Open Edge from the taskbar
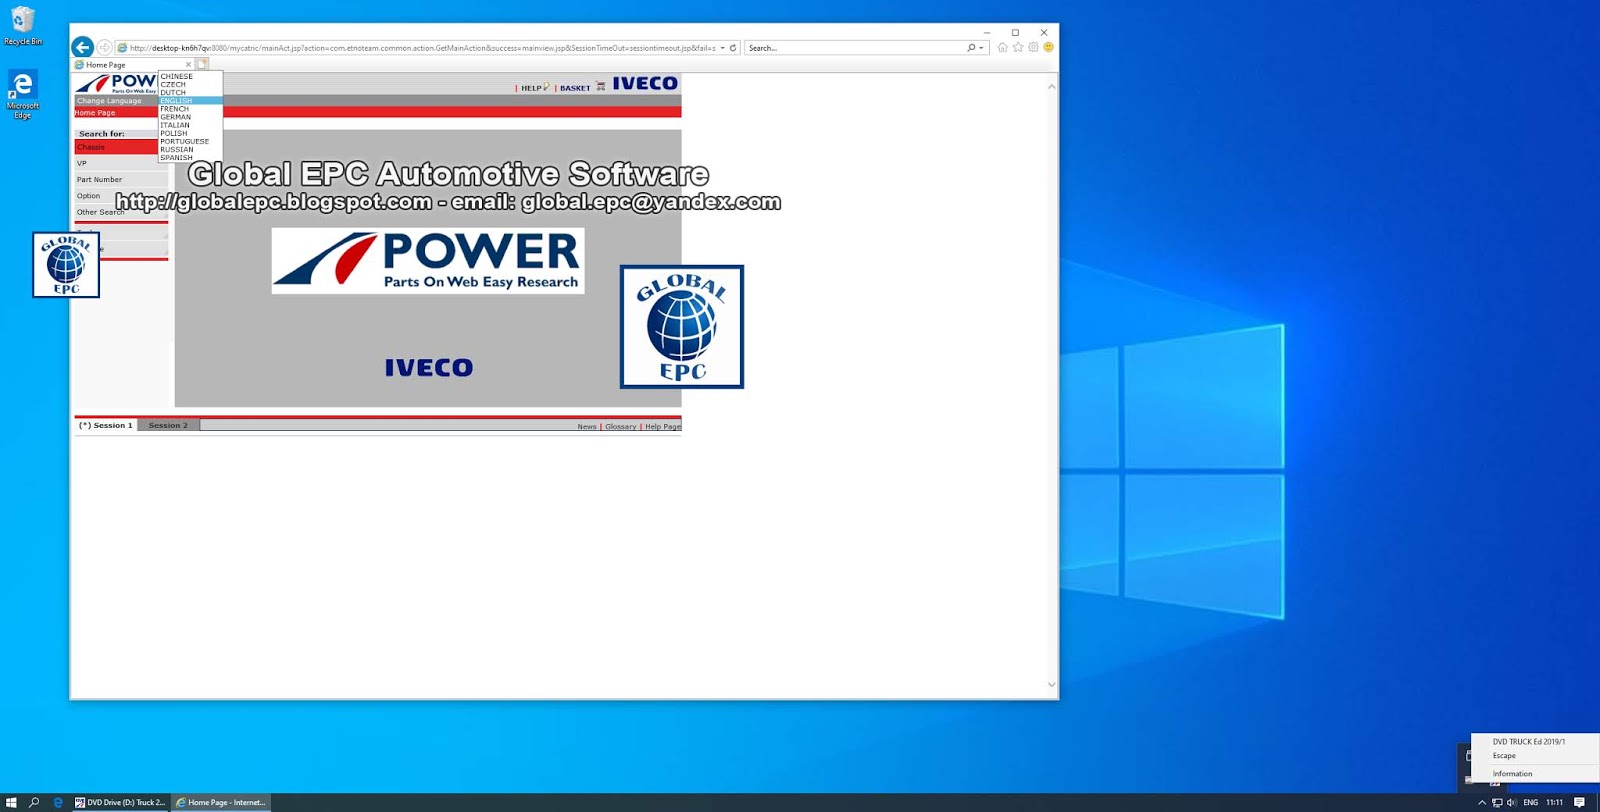The image size is (1600, 812). click(58, 802)
